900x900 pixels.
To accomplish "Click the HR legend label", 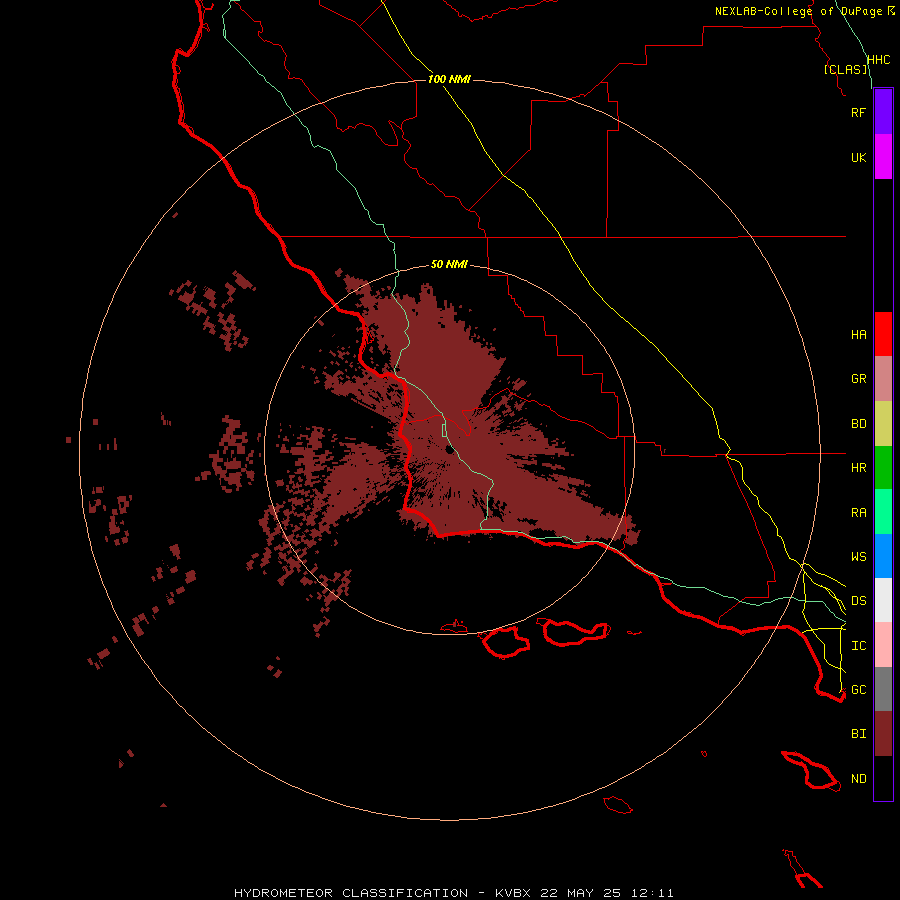I will point(858,468).
